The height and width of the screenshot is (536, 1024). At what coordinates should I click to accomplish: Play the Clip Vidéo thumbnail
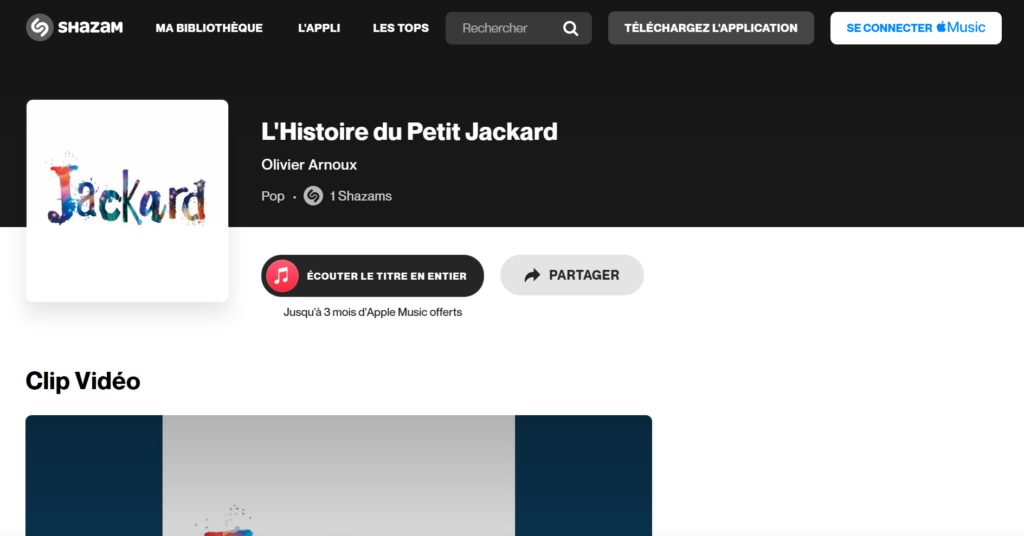click(x=338, y=475)
